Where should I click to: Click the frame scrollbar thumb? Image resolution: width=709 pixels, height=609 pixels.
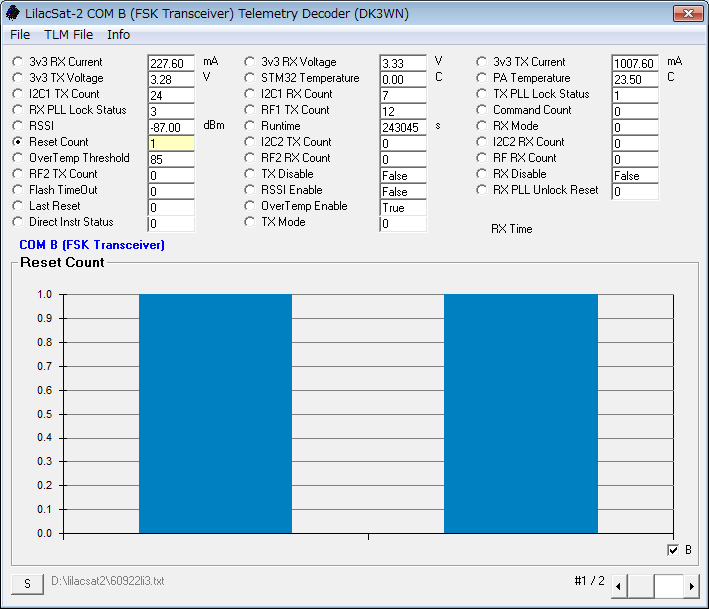(668, 586)
